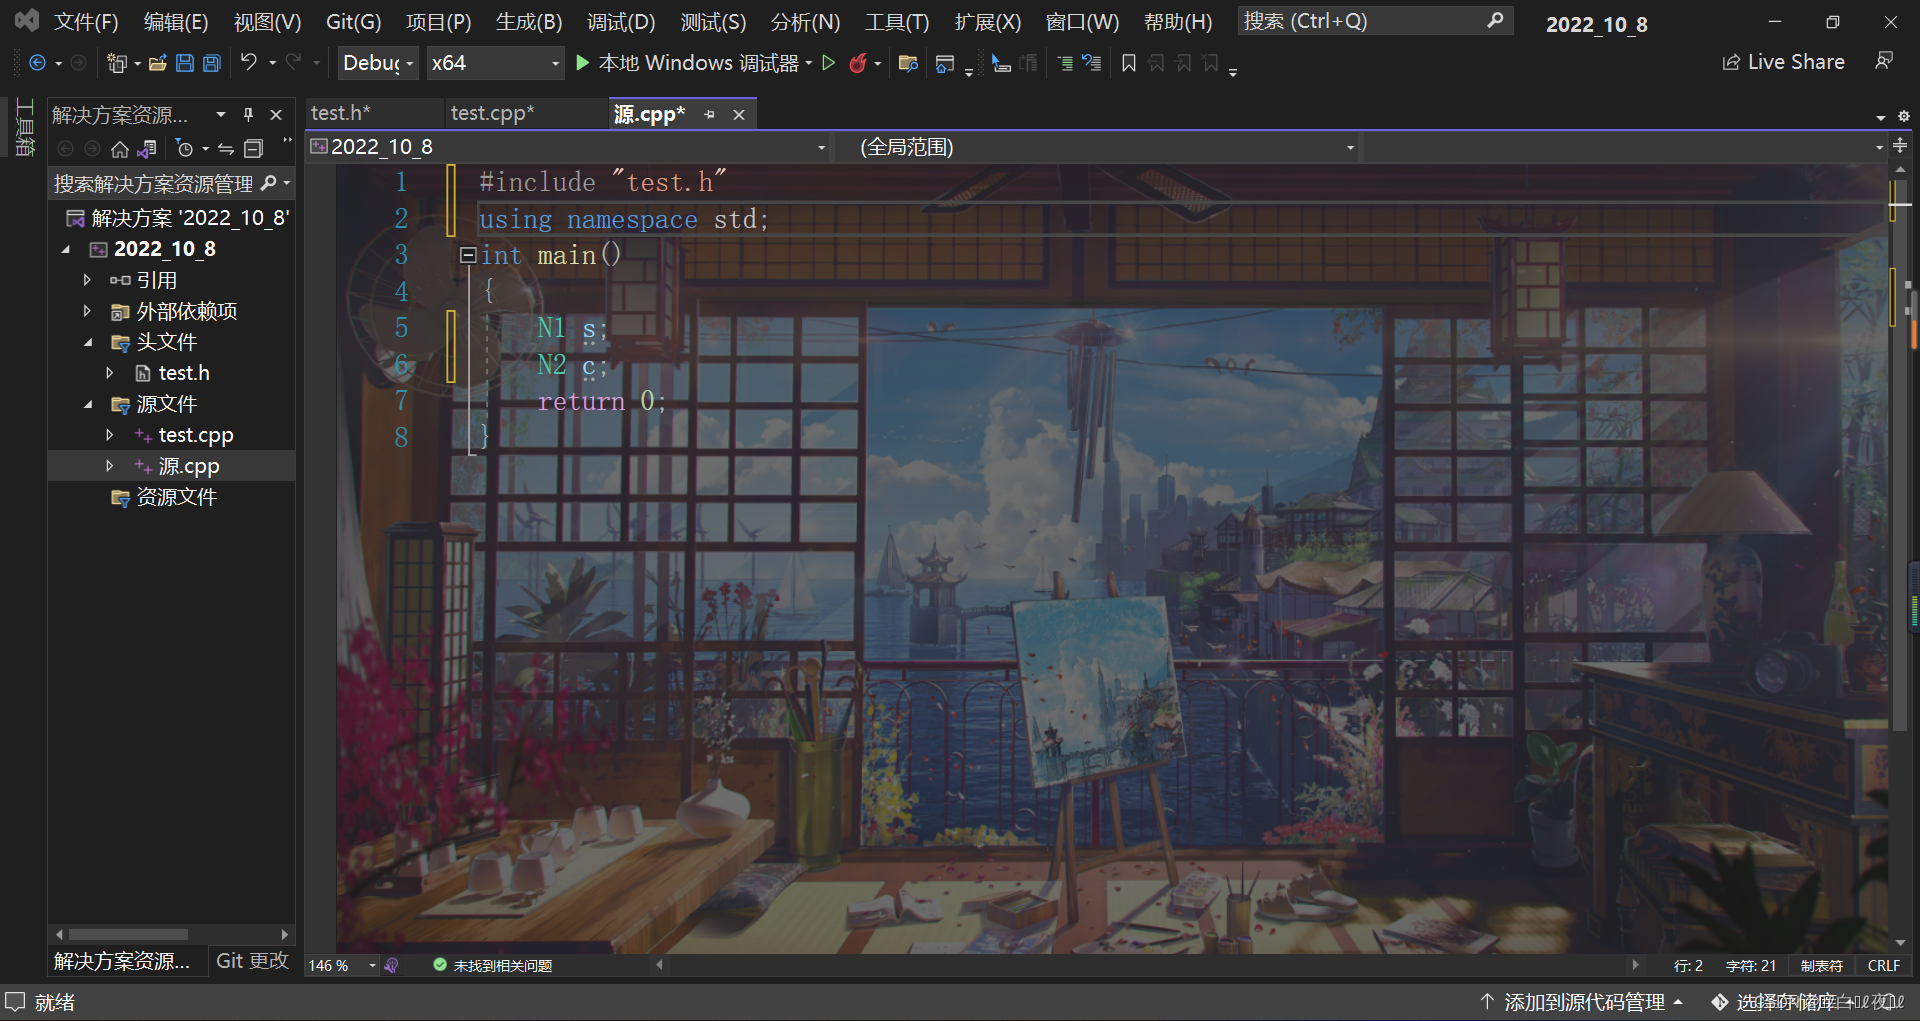Select 源.cpp in solution explorer
1920x1021 pixels.
[188, 466]
